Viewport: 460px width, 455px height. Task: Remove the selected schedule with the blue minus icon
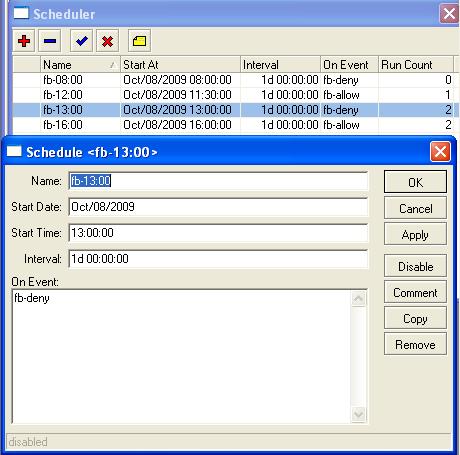(50, 41)
